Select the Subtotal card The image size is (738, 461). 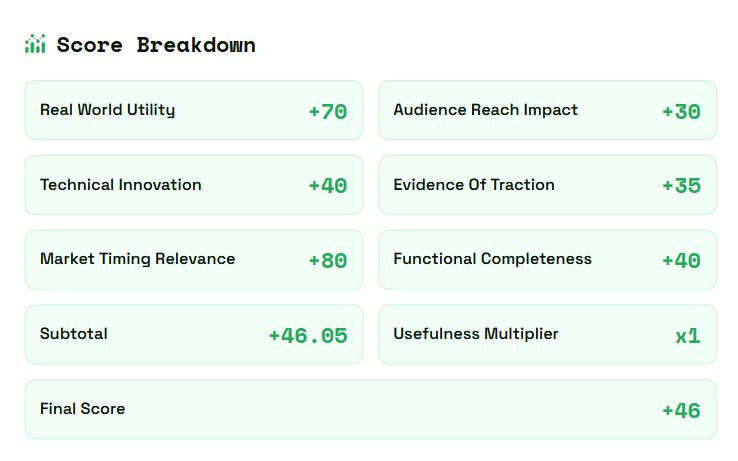point(194,334)
